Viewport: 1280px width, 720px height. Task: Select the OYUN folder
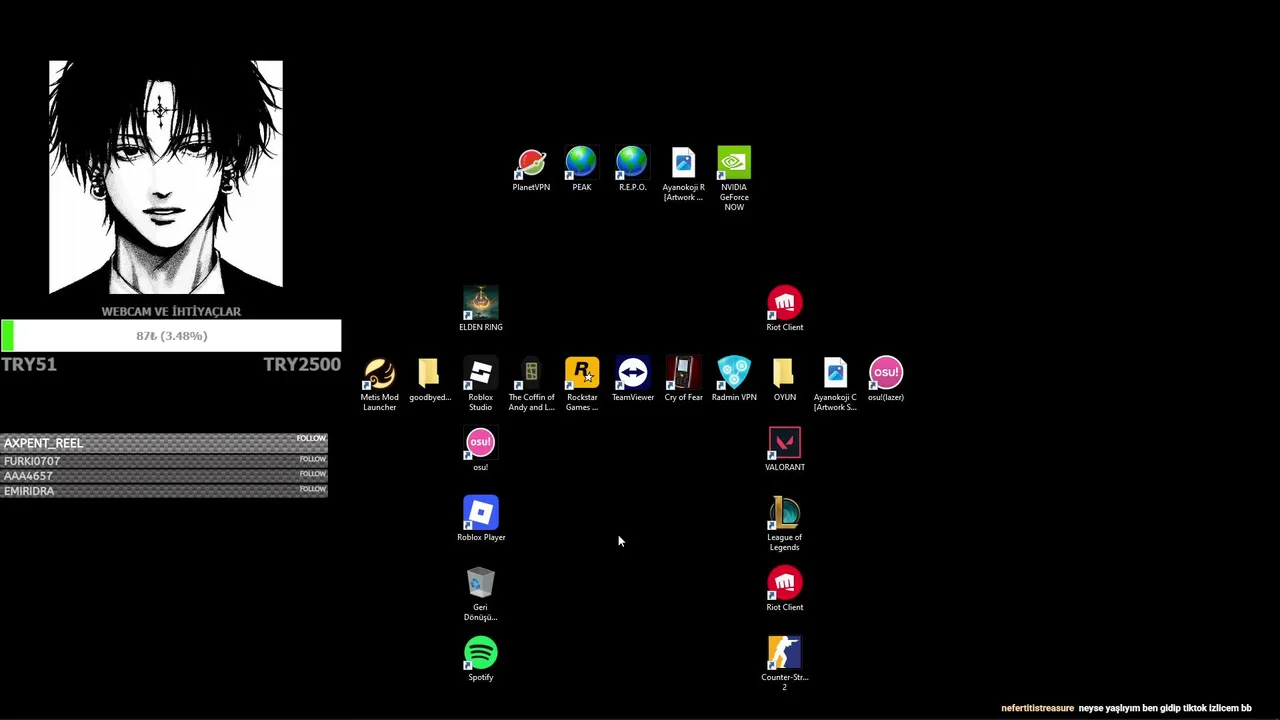pyautogui.click(x=785, y=379)
